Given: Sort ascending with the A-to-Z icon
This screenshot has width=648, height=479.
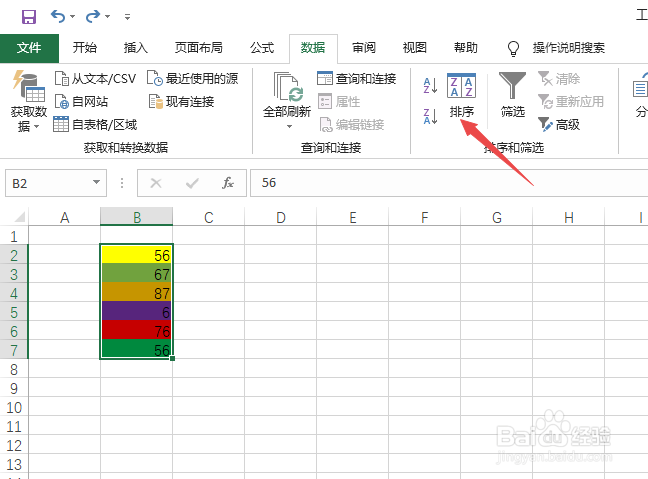Looking at the screenshot, I should [x=430, y=86].
